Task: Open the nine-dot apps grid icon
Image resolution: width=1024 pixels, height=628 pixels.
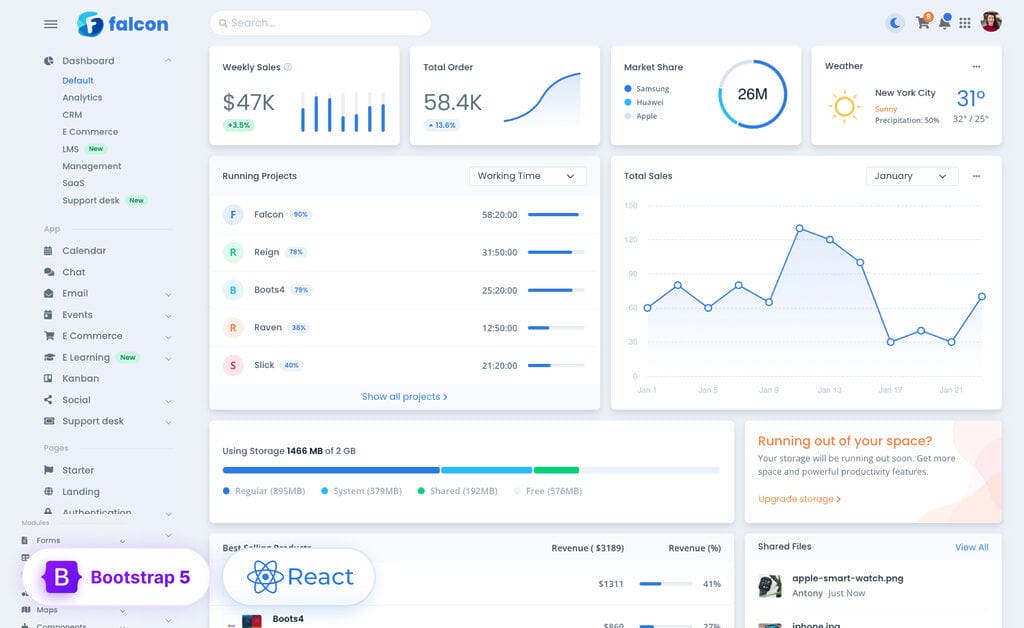Action: [x=965, y=23]
